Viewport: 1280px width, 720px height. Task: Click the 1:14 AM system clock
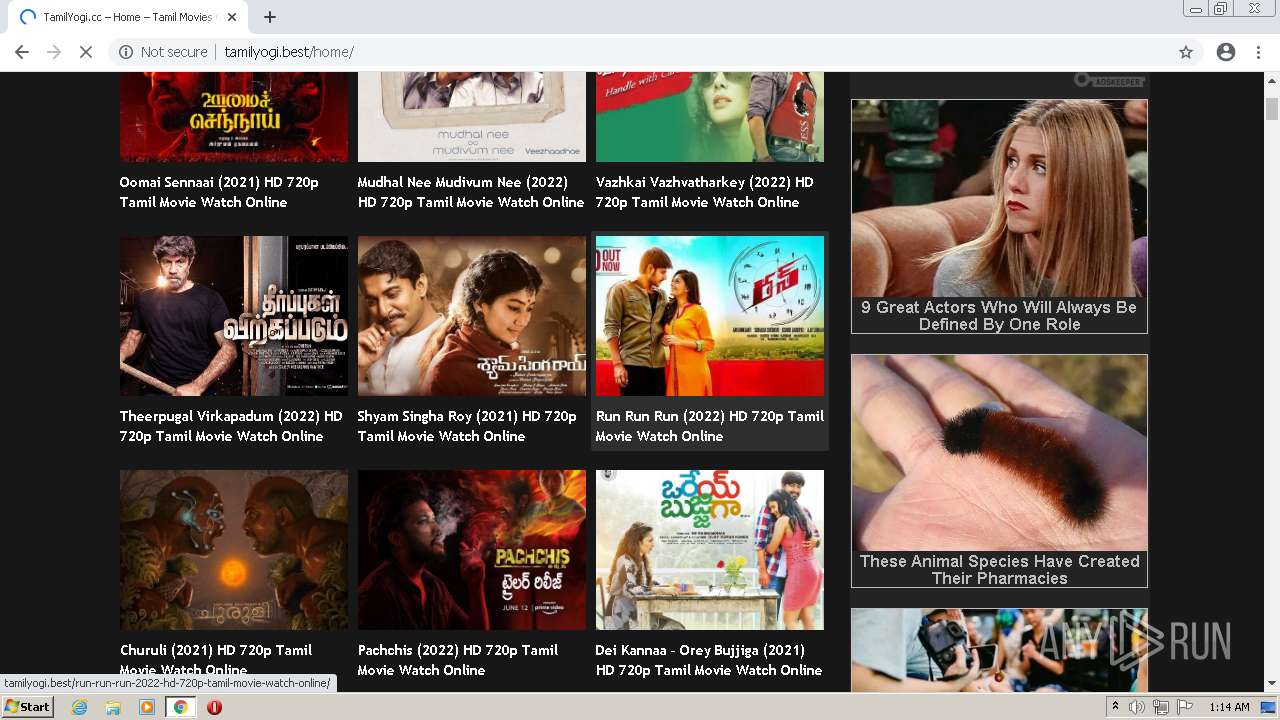(x=1229, y=707)
